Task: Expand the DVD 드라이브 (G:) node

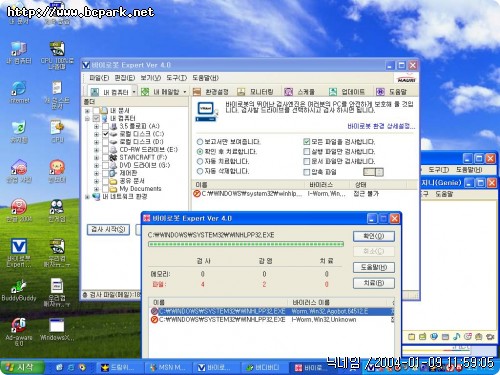Action: tap(96, 165)
